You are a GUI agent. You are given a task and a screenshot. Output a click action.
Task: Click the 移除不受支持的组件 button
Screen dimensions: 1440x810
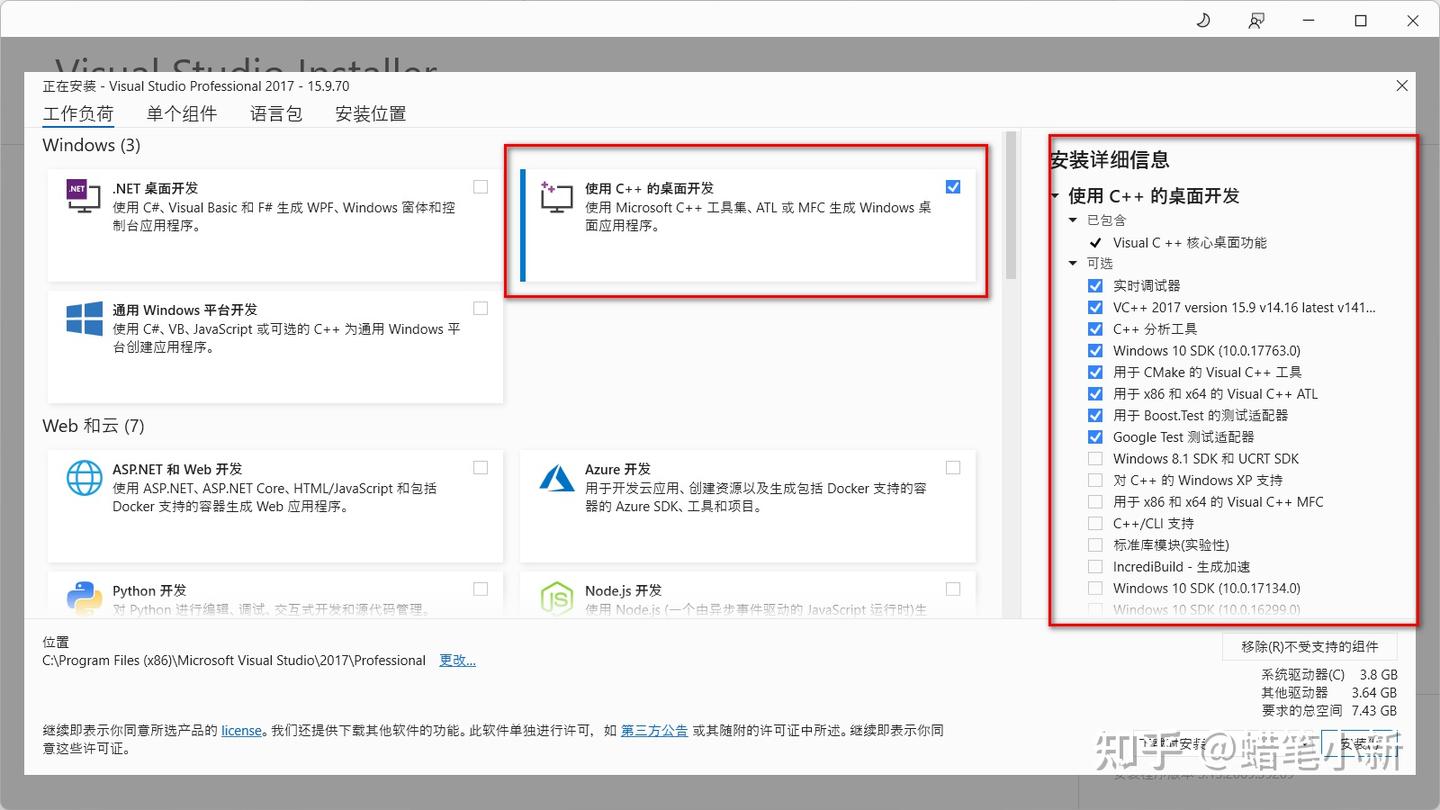(x=1310, y=646)
